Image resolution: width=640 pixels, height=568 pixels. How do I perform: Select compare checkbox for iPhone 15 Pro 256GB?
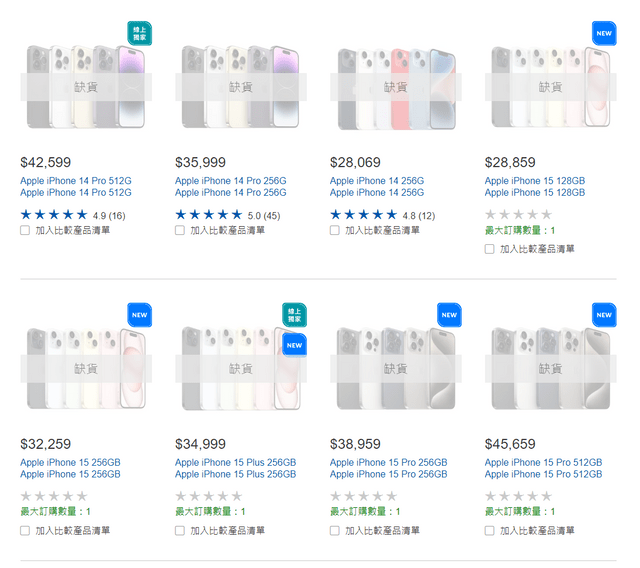[335, 530]
